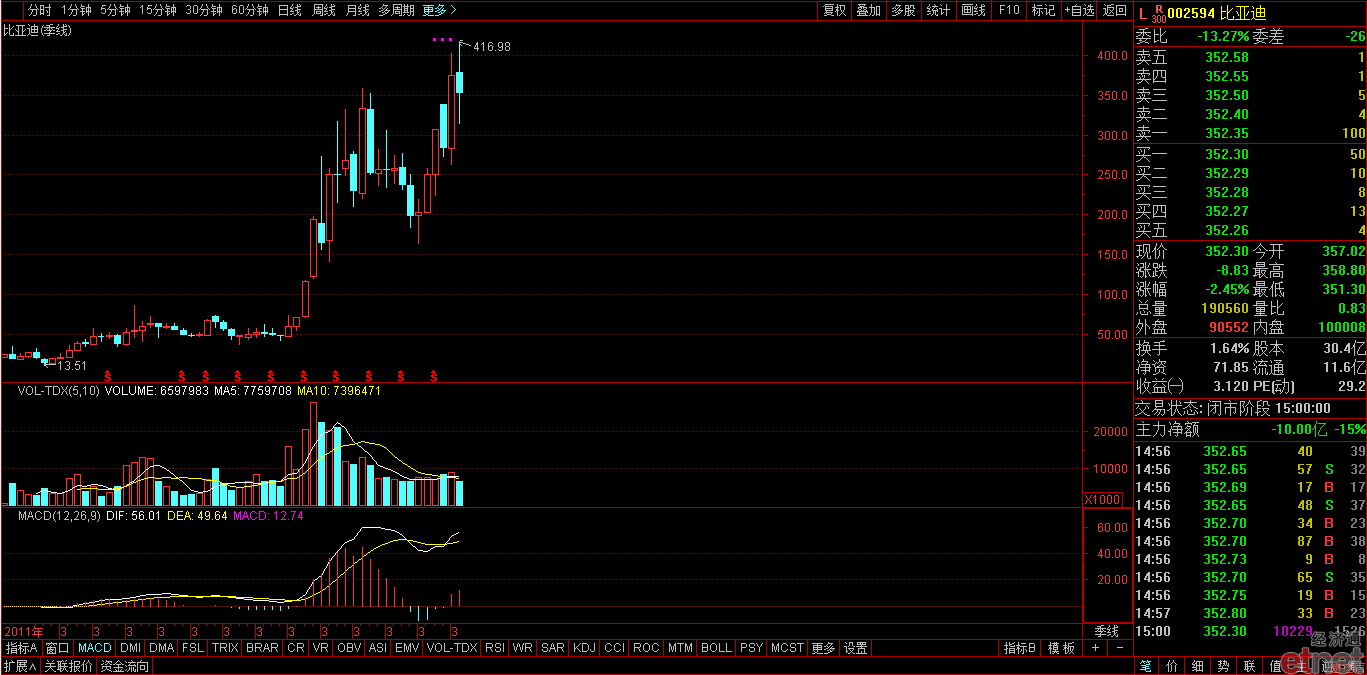Zoom out the chart with the − button

click(x=1119, y=648)
